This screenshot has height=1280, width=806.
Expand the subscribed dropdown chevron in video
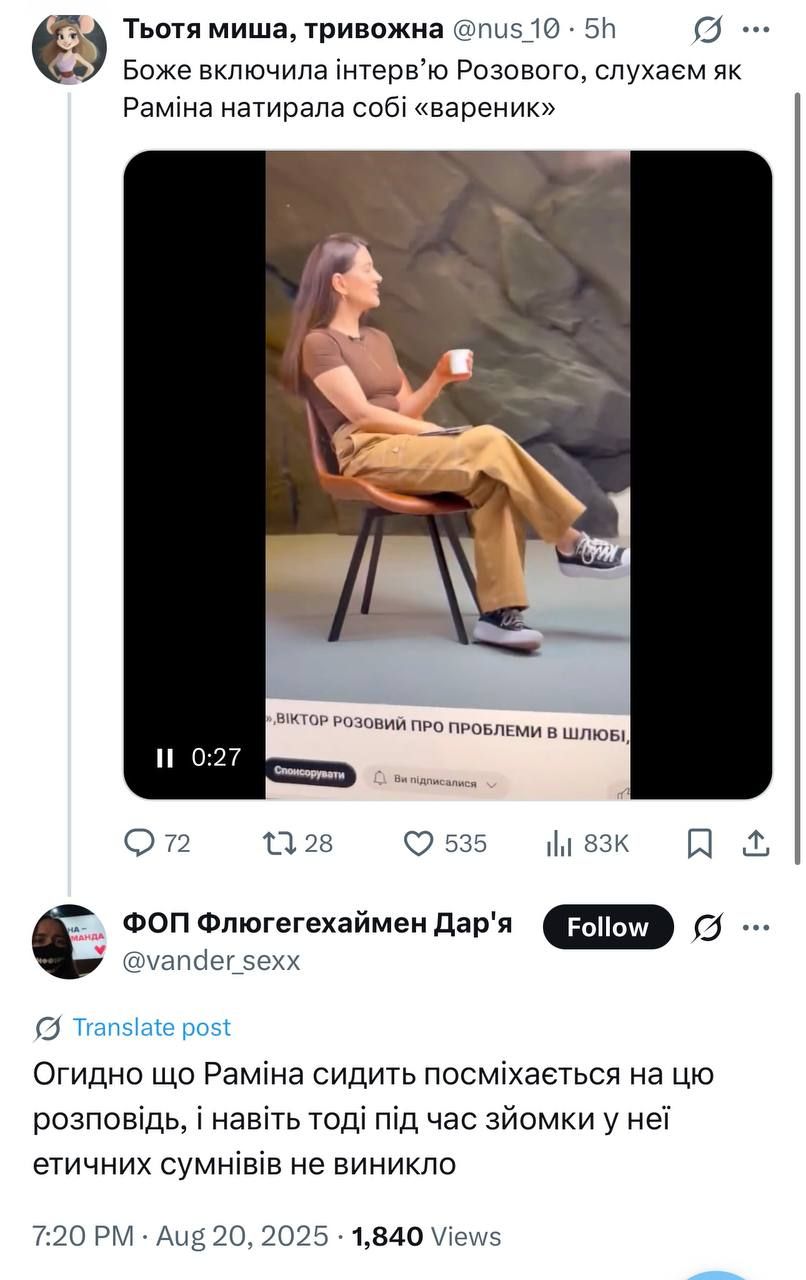(x=491, y=784)
